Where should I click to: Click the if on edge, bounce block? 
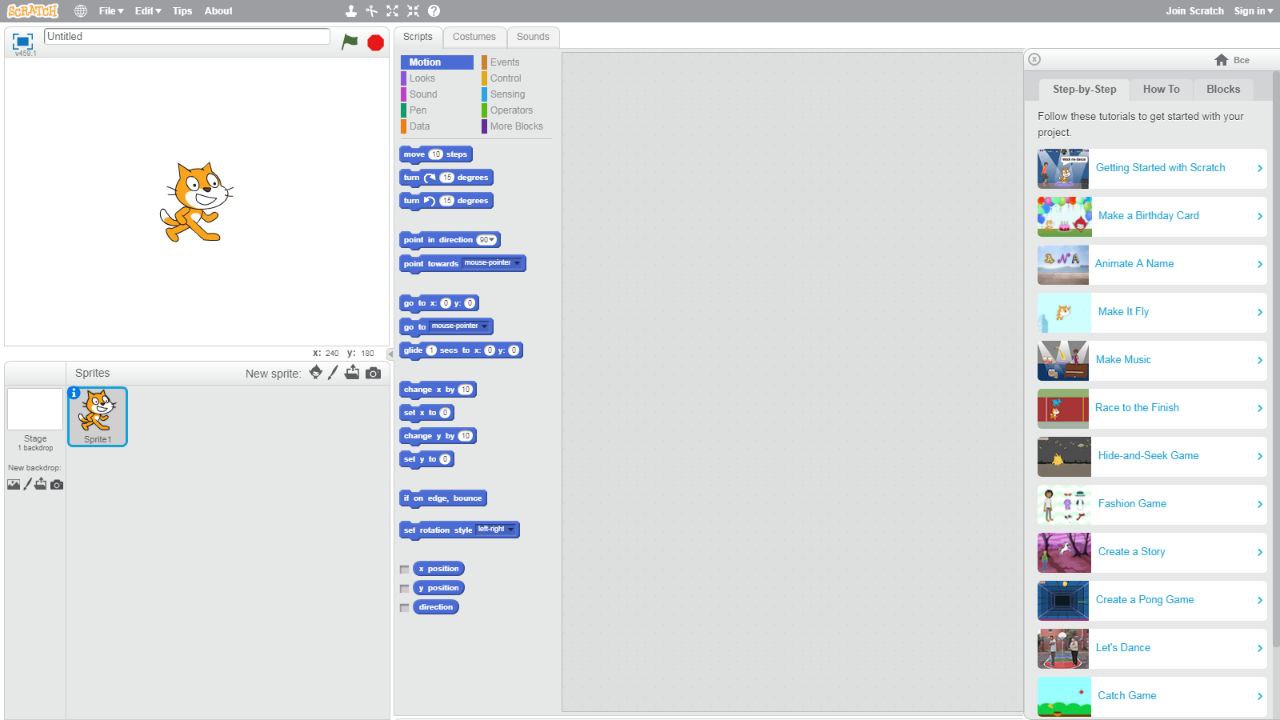click(x=443, y=498)
